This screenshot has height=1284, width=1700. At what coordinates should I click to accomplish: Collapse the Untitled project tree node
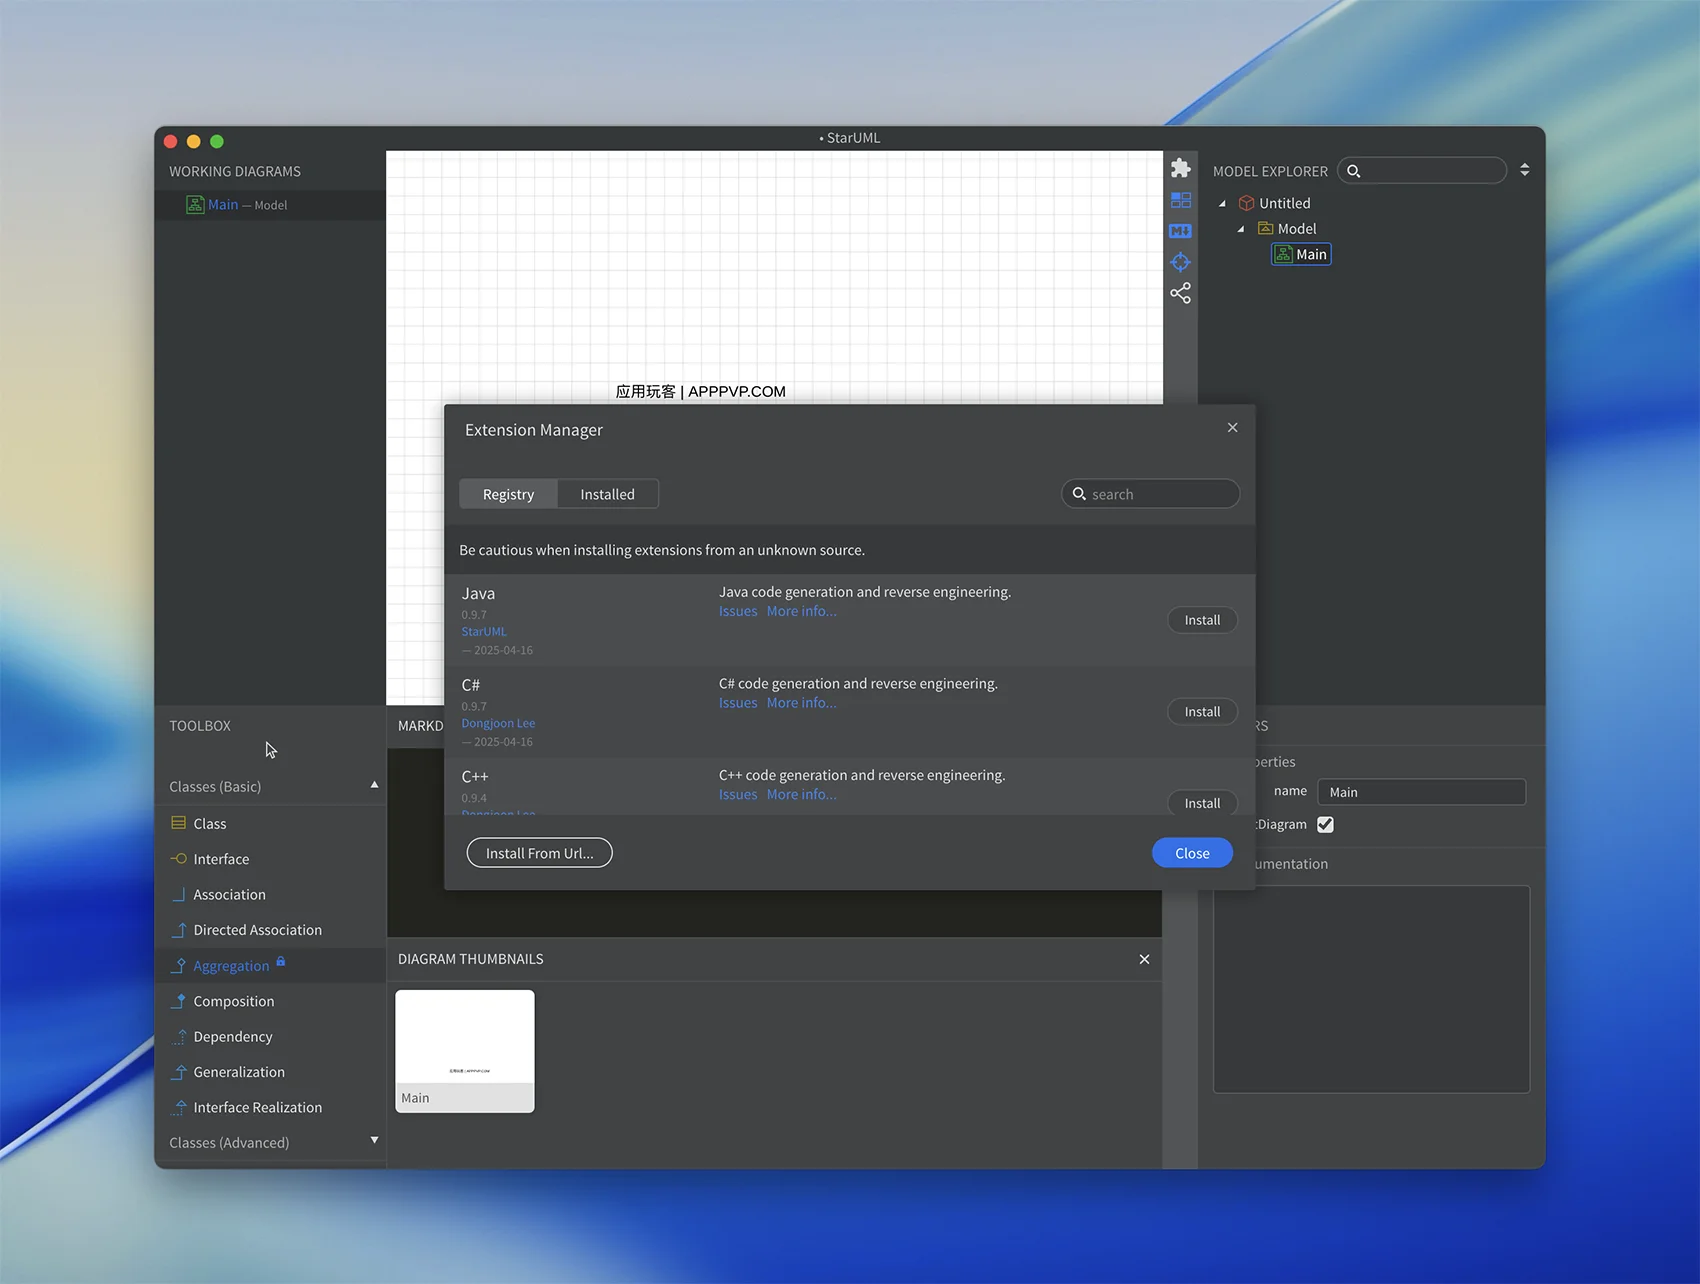point(1222,203)
